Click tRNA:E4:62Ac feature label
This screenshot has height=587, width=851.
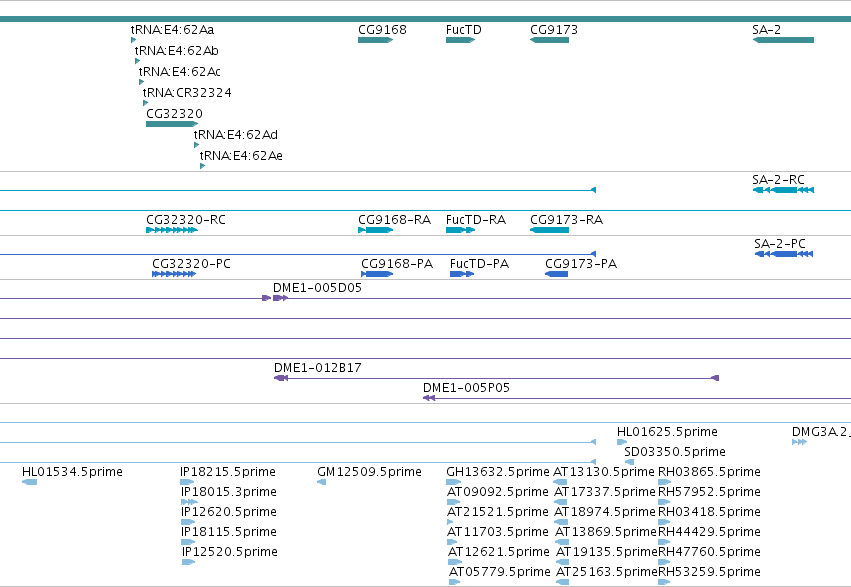[180, 72]
